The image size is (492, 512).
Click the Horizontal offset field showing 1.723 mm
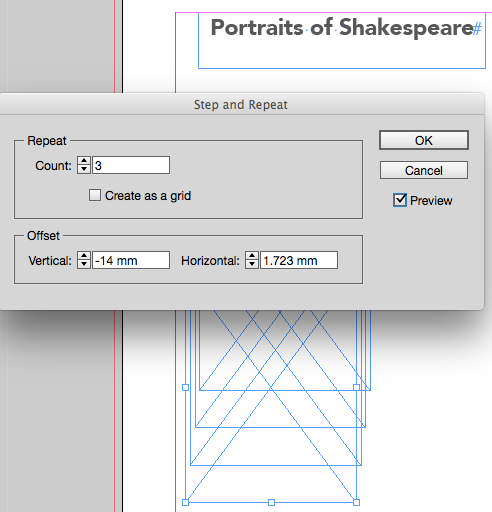click(x=299, y=260)
